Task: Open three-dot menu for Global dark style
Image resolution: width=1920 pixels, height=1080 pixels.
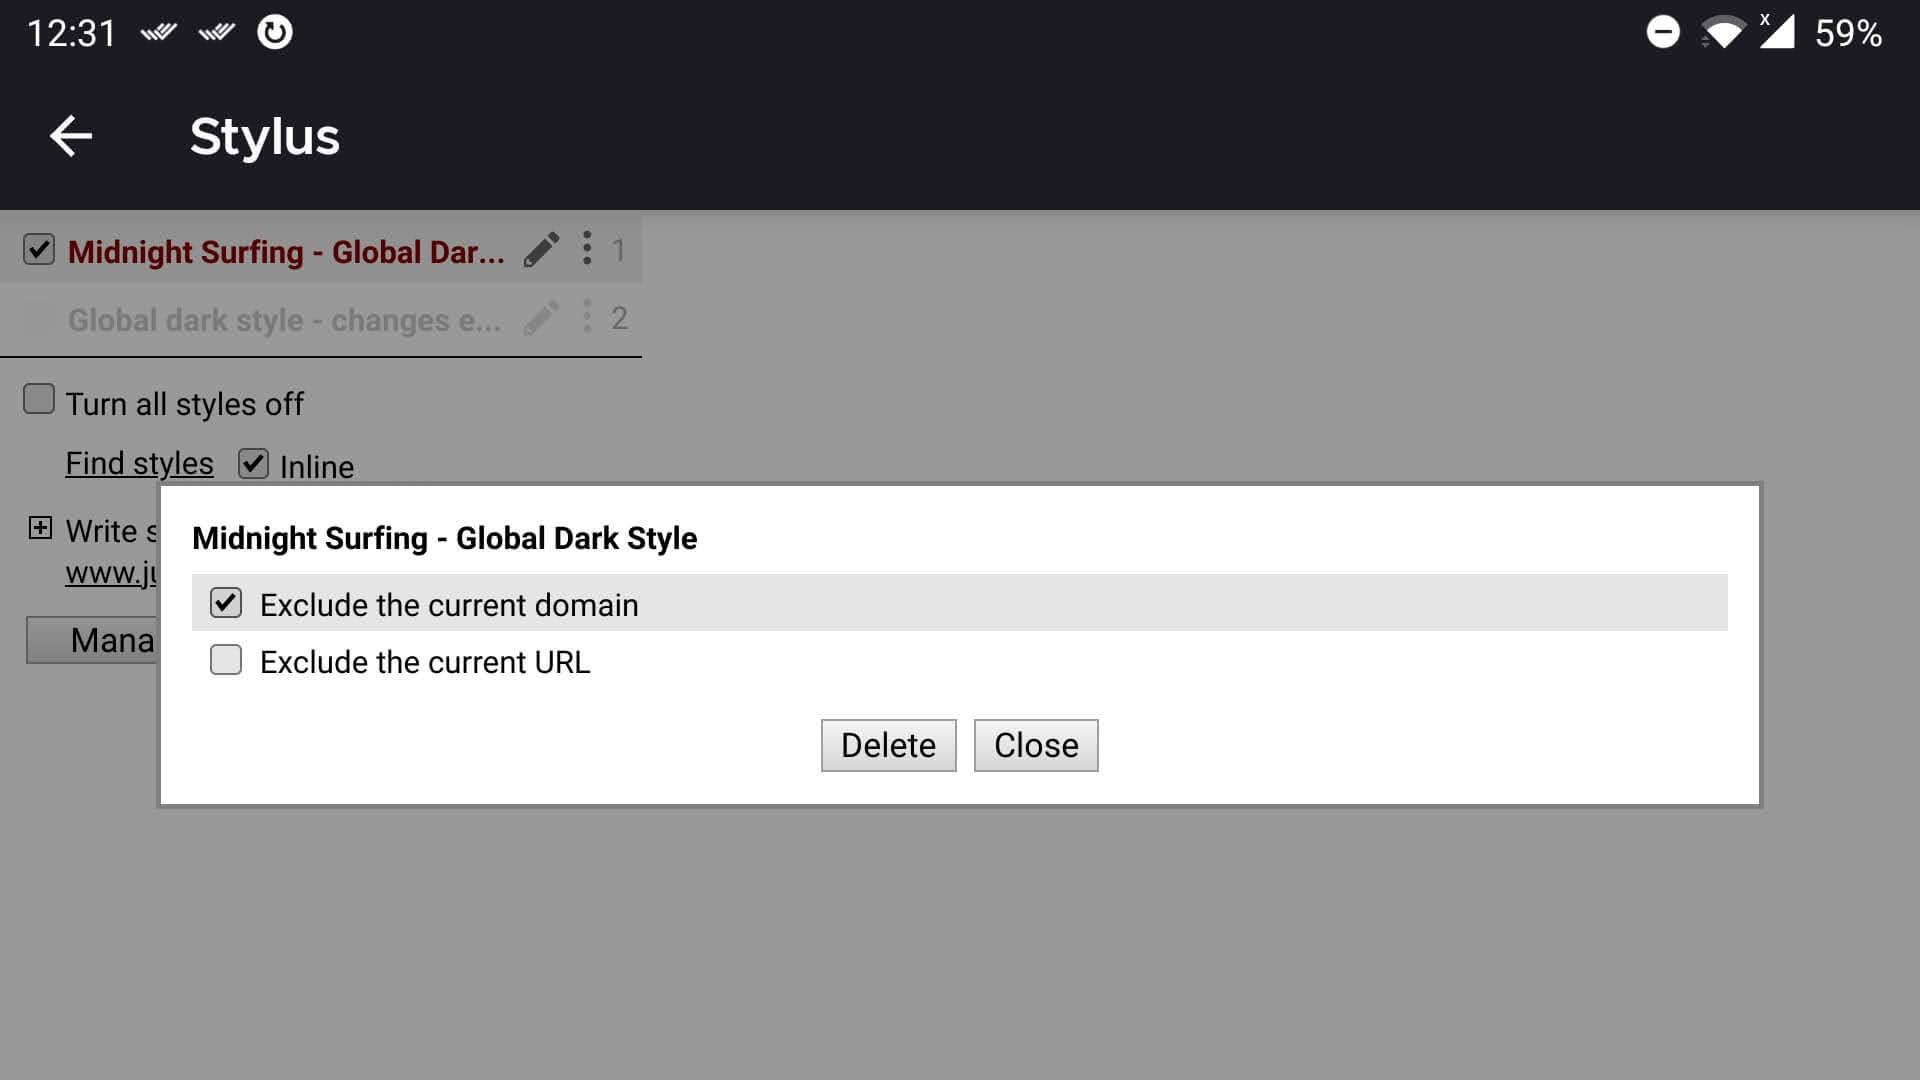Action: pyautogui.click(x=587, y=317)
